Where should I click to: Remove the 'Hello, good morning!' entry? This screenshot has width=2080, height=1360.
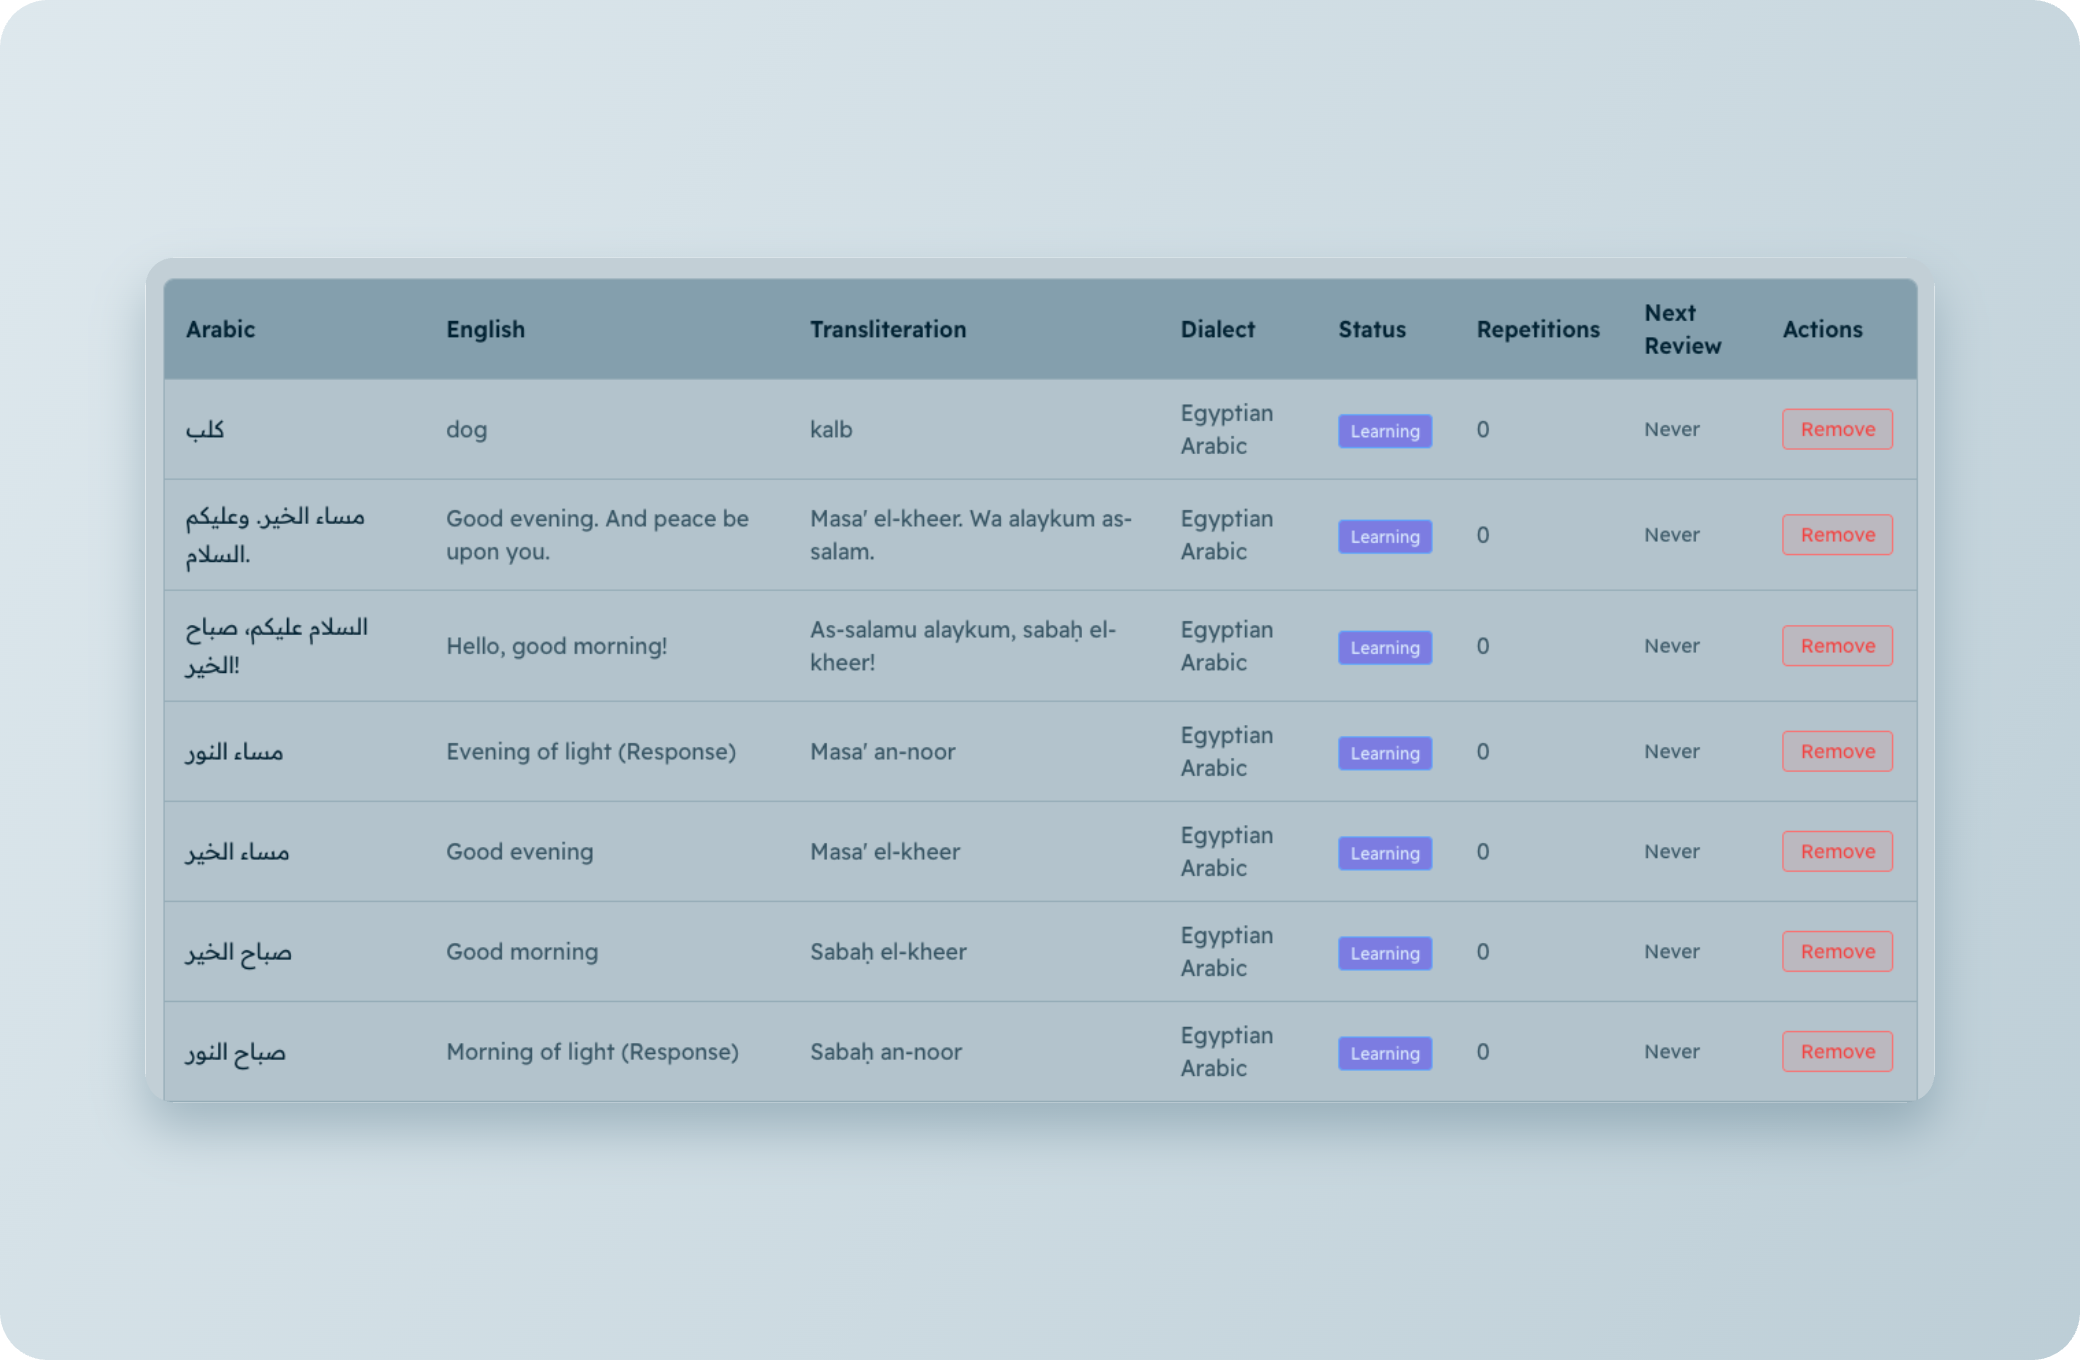(1837, 646)
